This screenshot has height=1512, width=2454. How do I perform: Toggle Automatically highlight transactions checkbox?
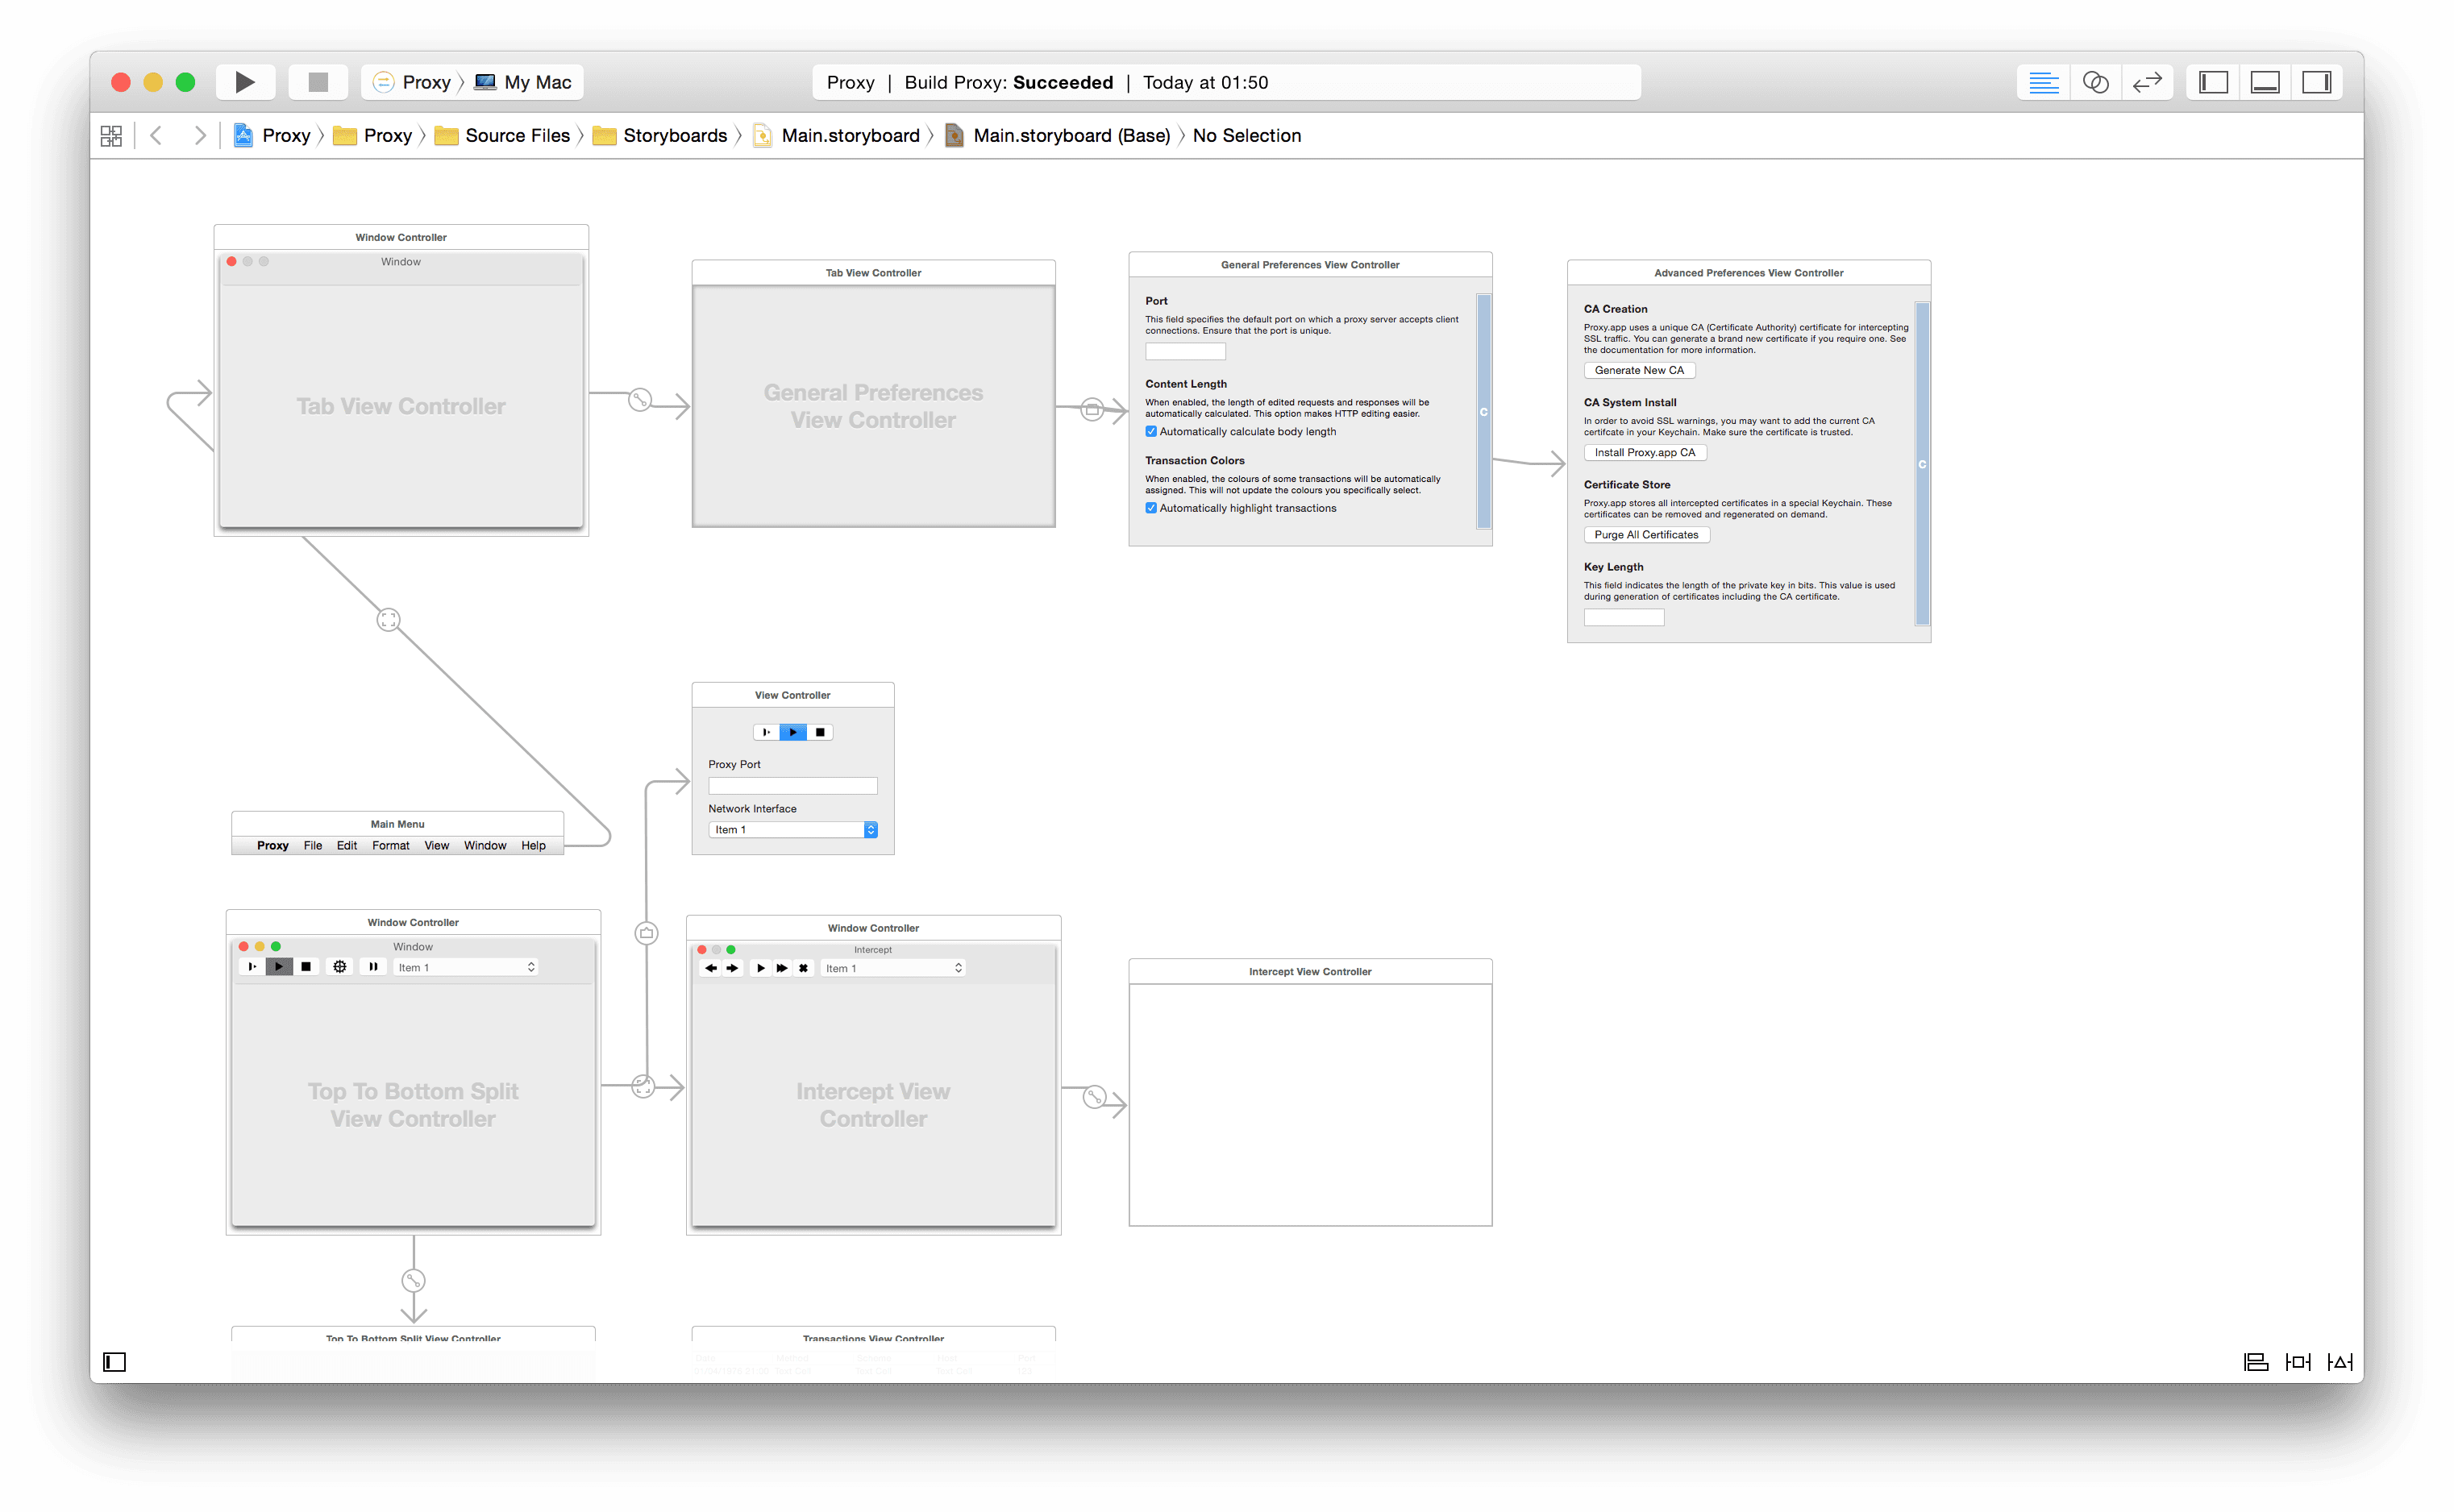tap(1151, 508)
